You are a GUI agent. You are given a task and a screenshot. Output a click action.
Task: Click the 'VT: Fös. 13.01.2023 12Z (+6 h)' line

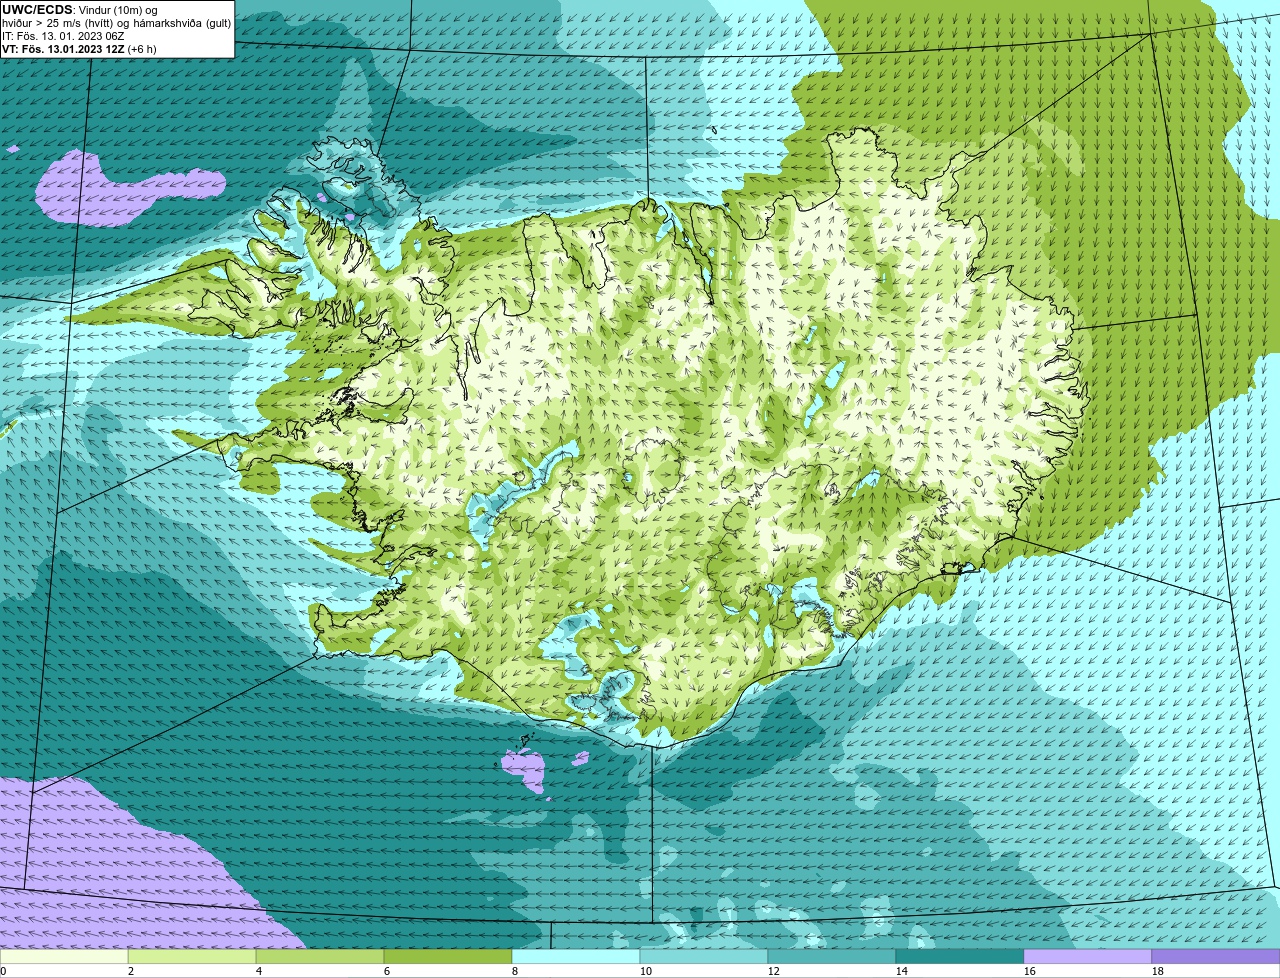click(x=79, y=49)
